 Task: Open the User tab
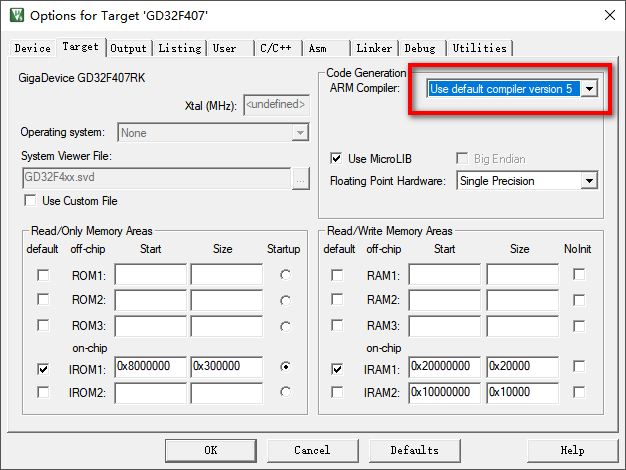click(230, 48)
